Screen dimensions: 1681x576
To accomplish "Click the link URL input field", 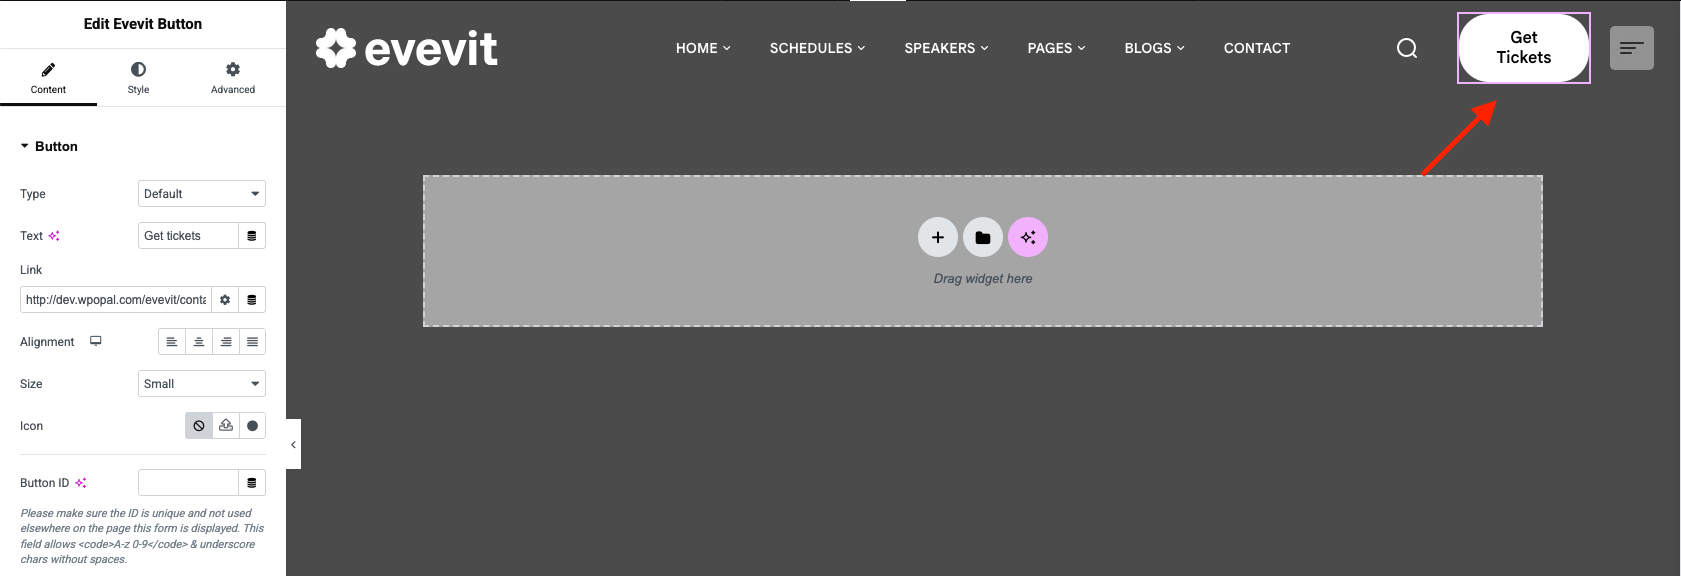I will (116, 300).
